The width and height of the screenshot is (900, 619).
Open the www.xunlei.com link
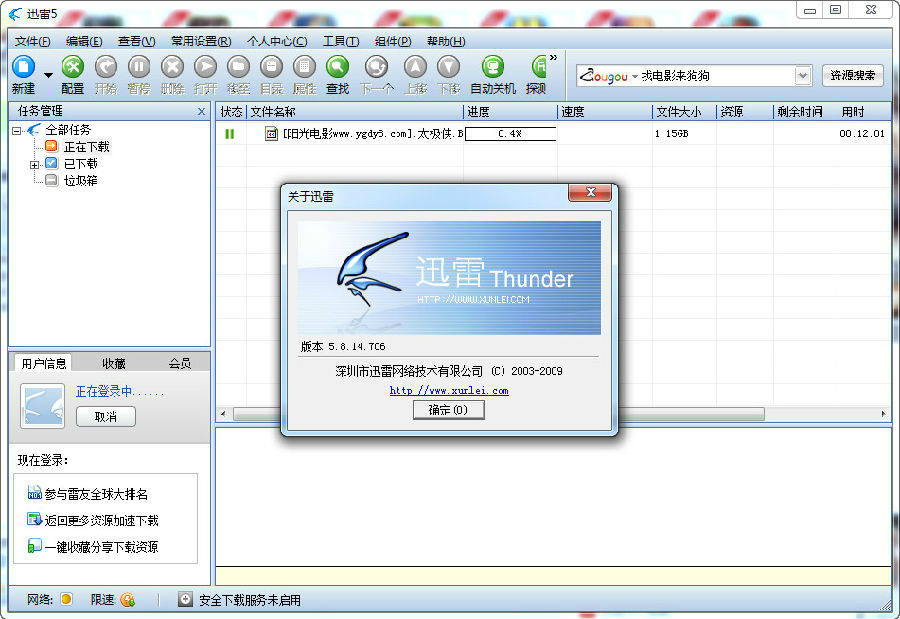tap(448, 391)
